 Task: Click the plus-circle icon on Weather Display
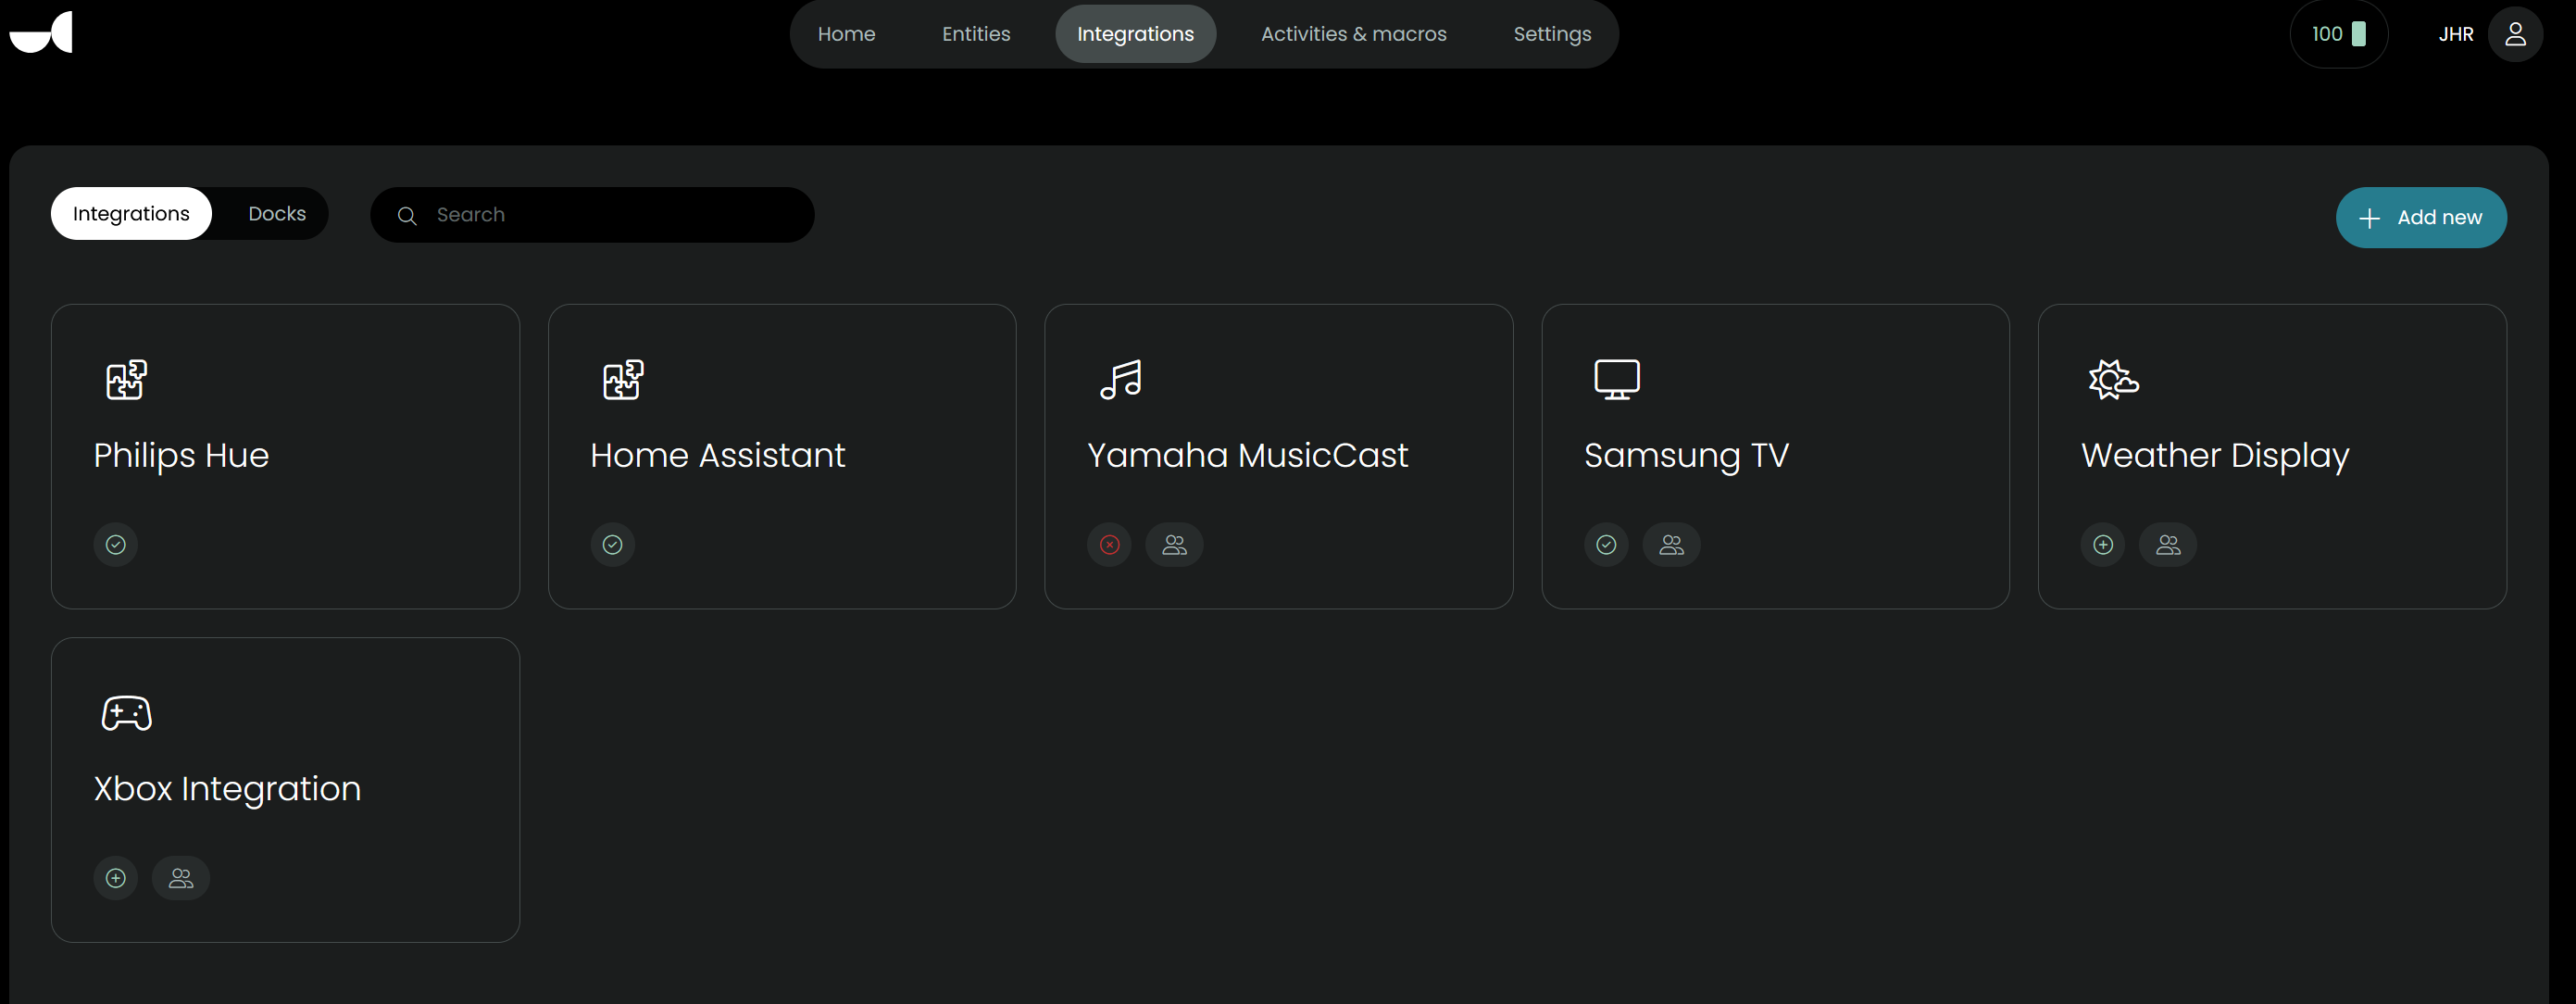[x=2102, y=545]
